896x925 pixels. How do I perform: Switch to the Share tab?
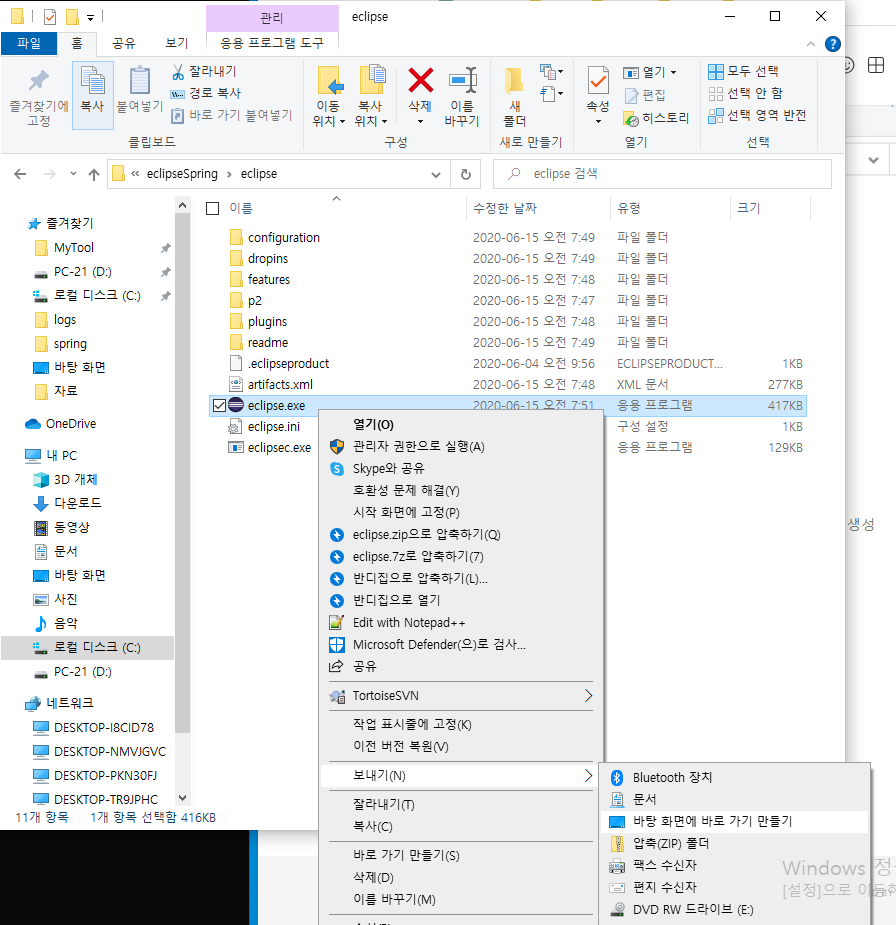click(124, 43)
